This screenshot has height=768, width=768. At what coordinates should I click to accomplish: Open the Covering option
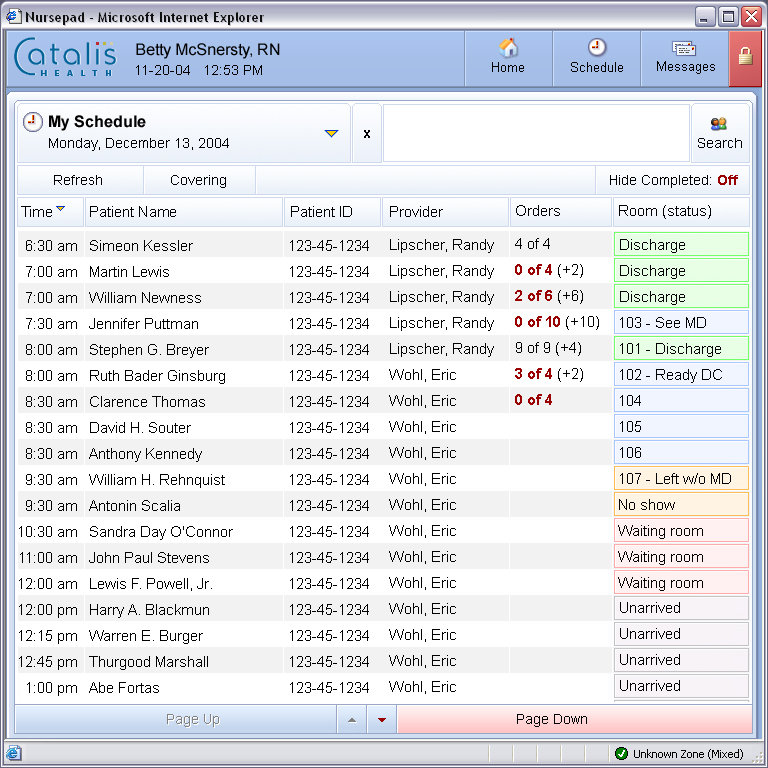click(198, 180)
